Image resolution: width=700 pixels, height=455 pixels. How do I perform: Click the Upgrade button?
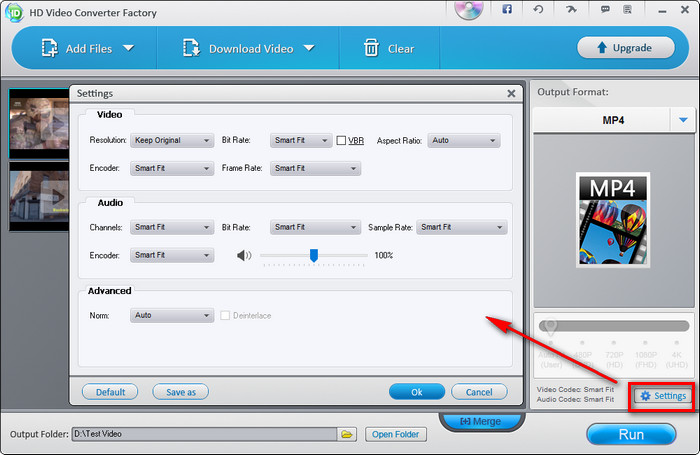[x=625, y=47]
